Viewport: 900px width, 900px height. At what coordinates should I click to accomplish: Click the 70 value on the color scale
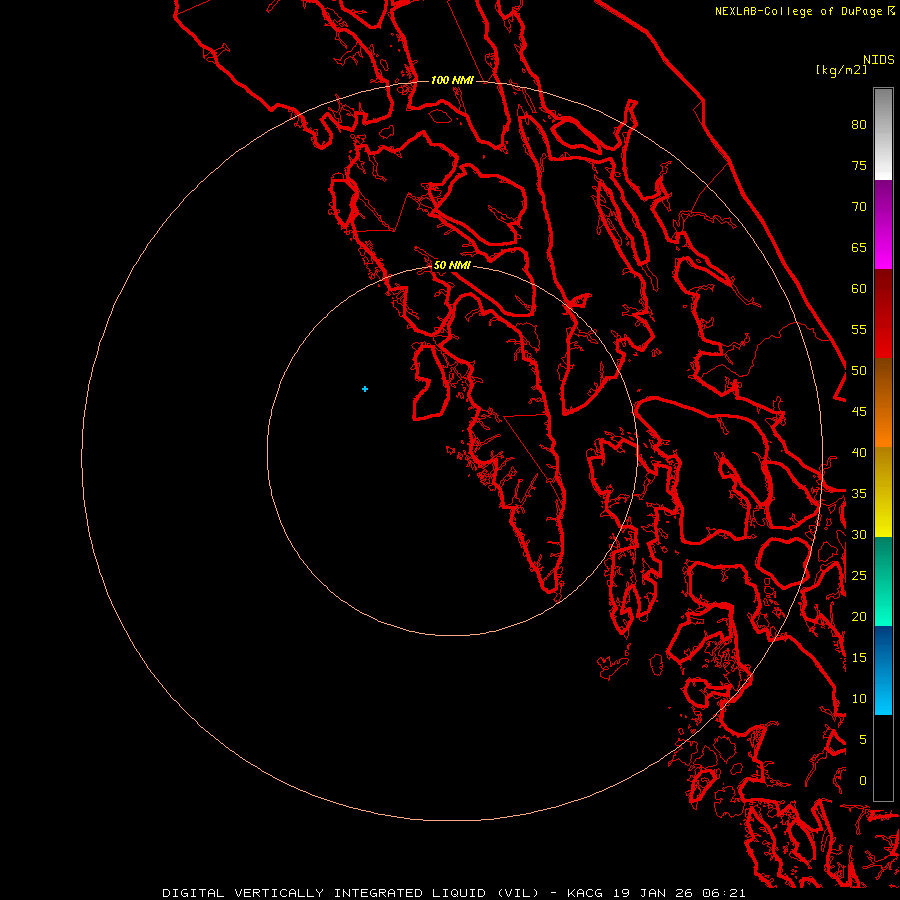pyautogui.click(x=859, y=207)
